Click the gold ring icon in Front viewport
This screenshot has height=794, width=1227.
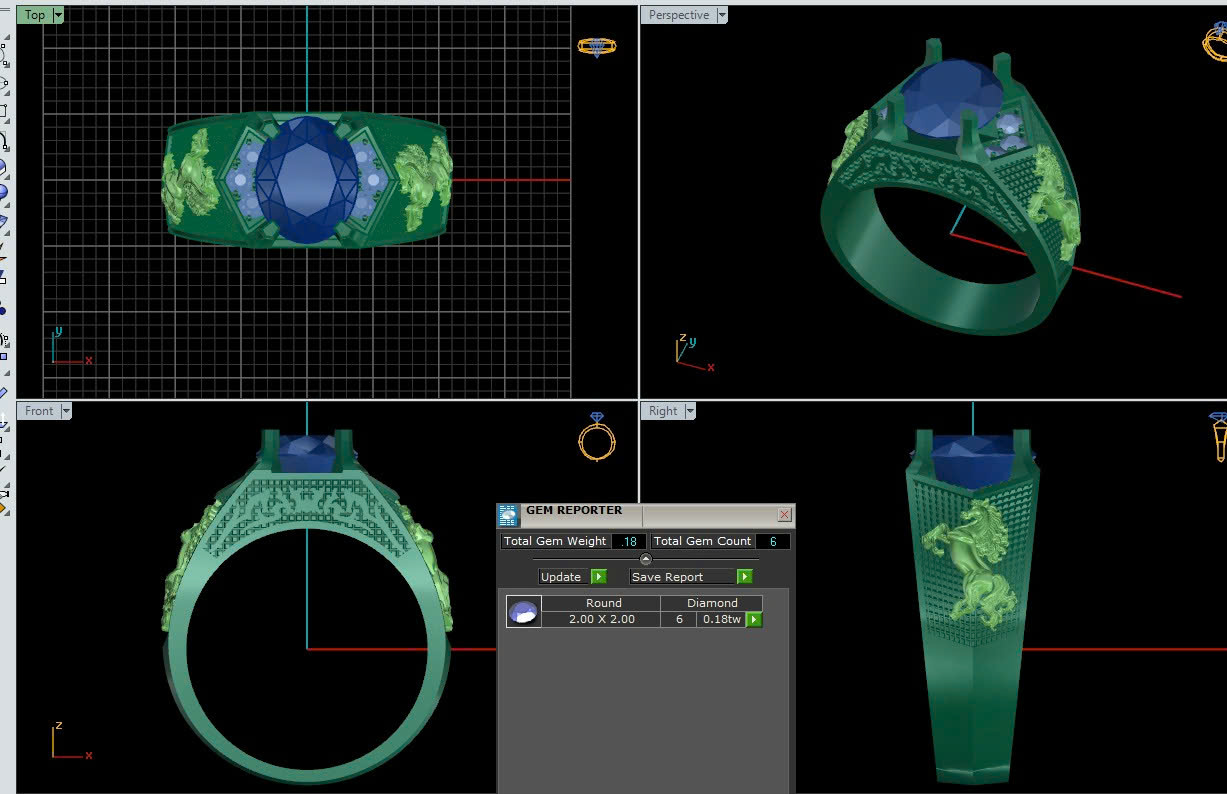pos(597,437)
